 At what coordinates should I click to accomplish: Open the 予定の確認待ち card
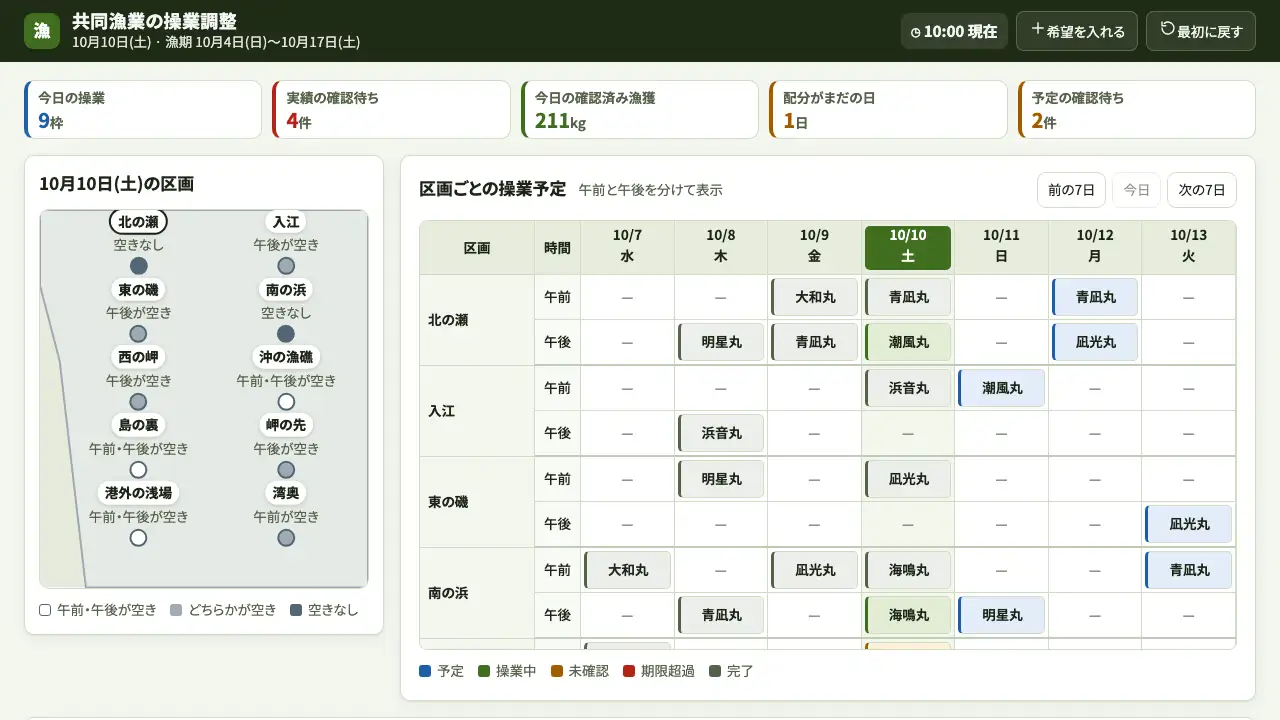1137,110
